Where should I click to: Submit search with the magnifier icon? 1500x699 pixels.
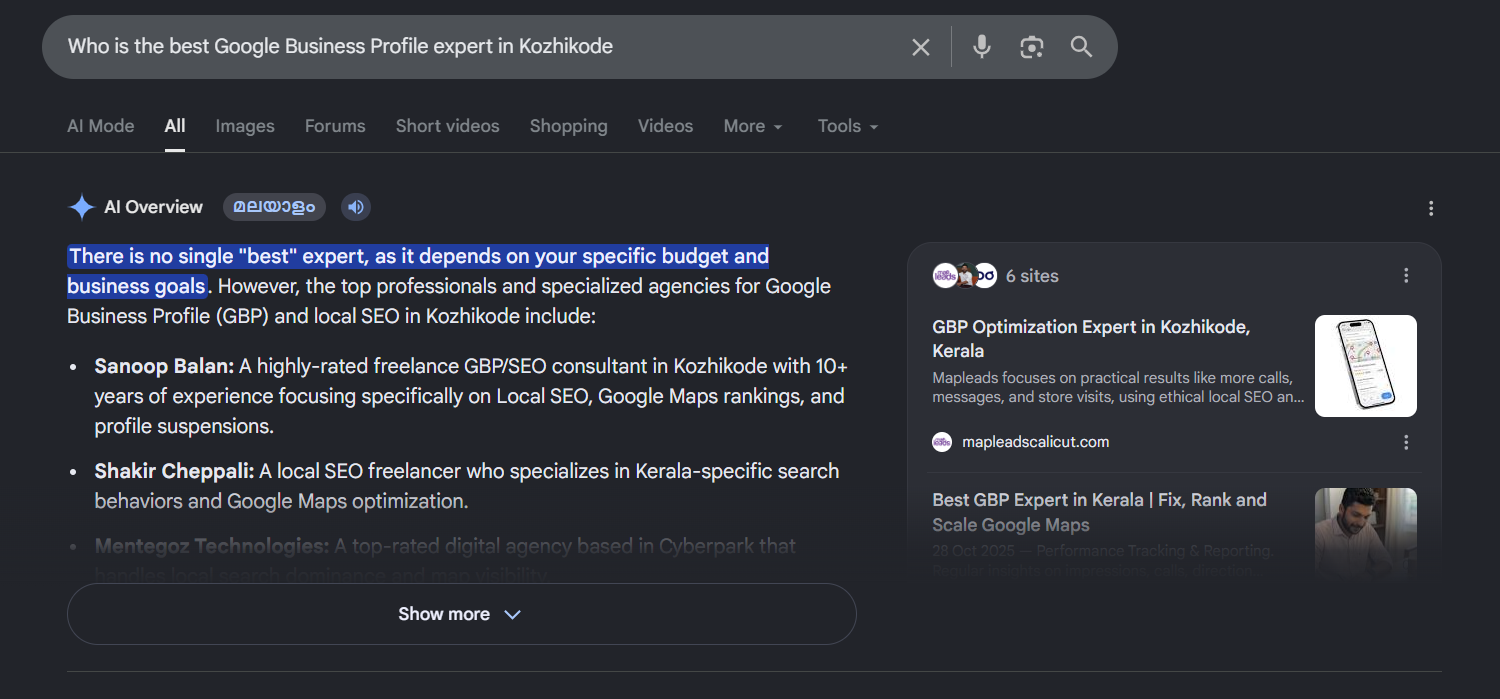tap(1081, 47)
